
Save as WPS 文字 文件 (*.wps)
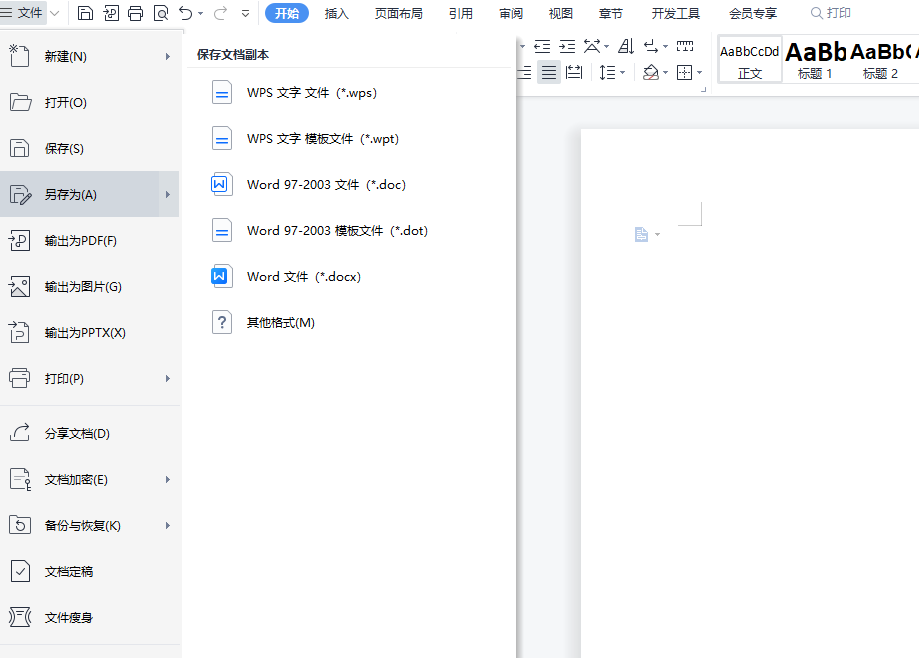pos(349,93)
